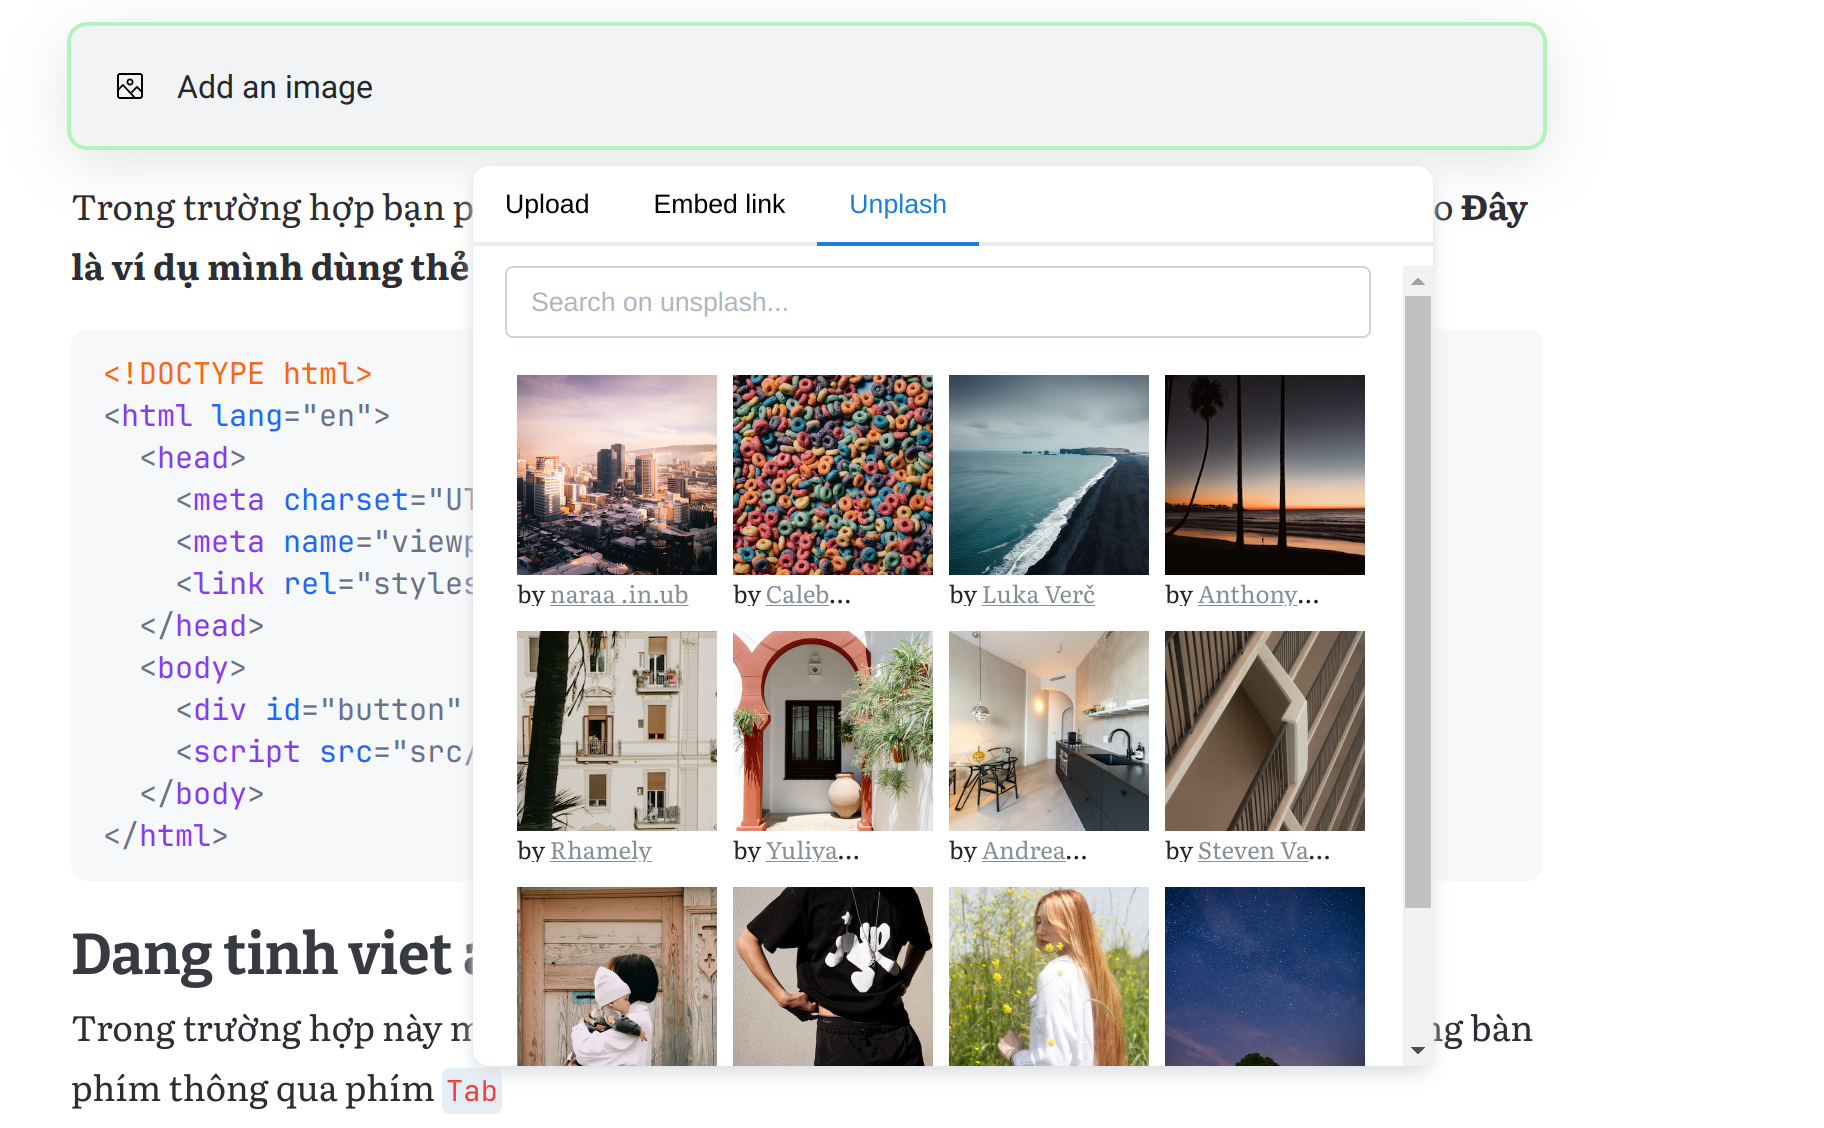
Task: Focus the Search on unsplash field
Action: coord(937,302)
